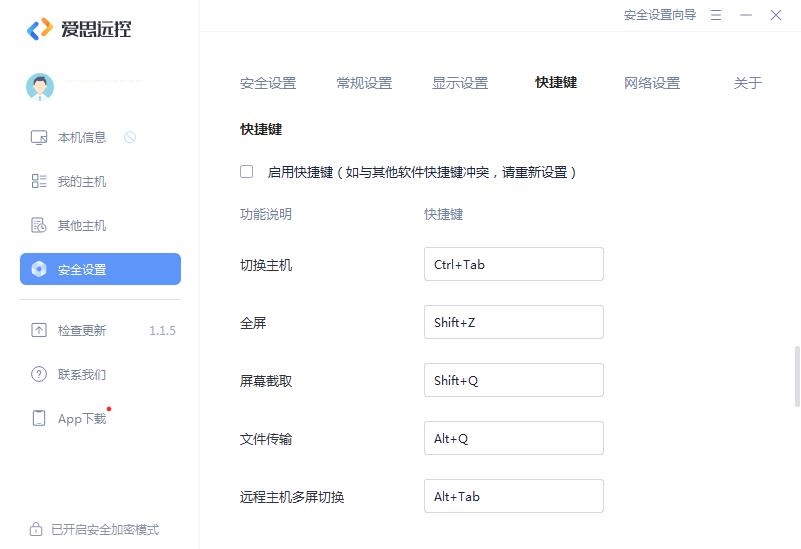Image resolution: width=801 pixels, height=549 pixels.
Task: Open 联系我们 question mark icon
Action: tap(39, 374)
